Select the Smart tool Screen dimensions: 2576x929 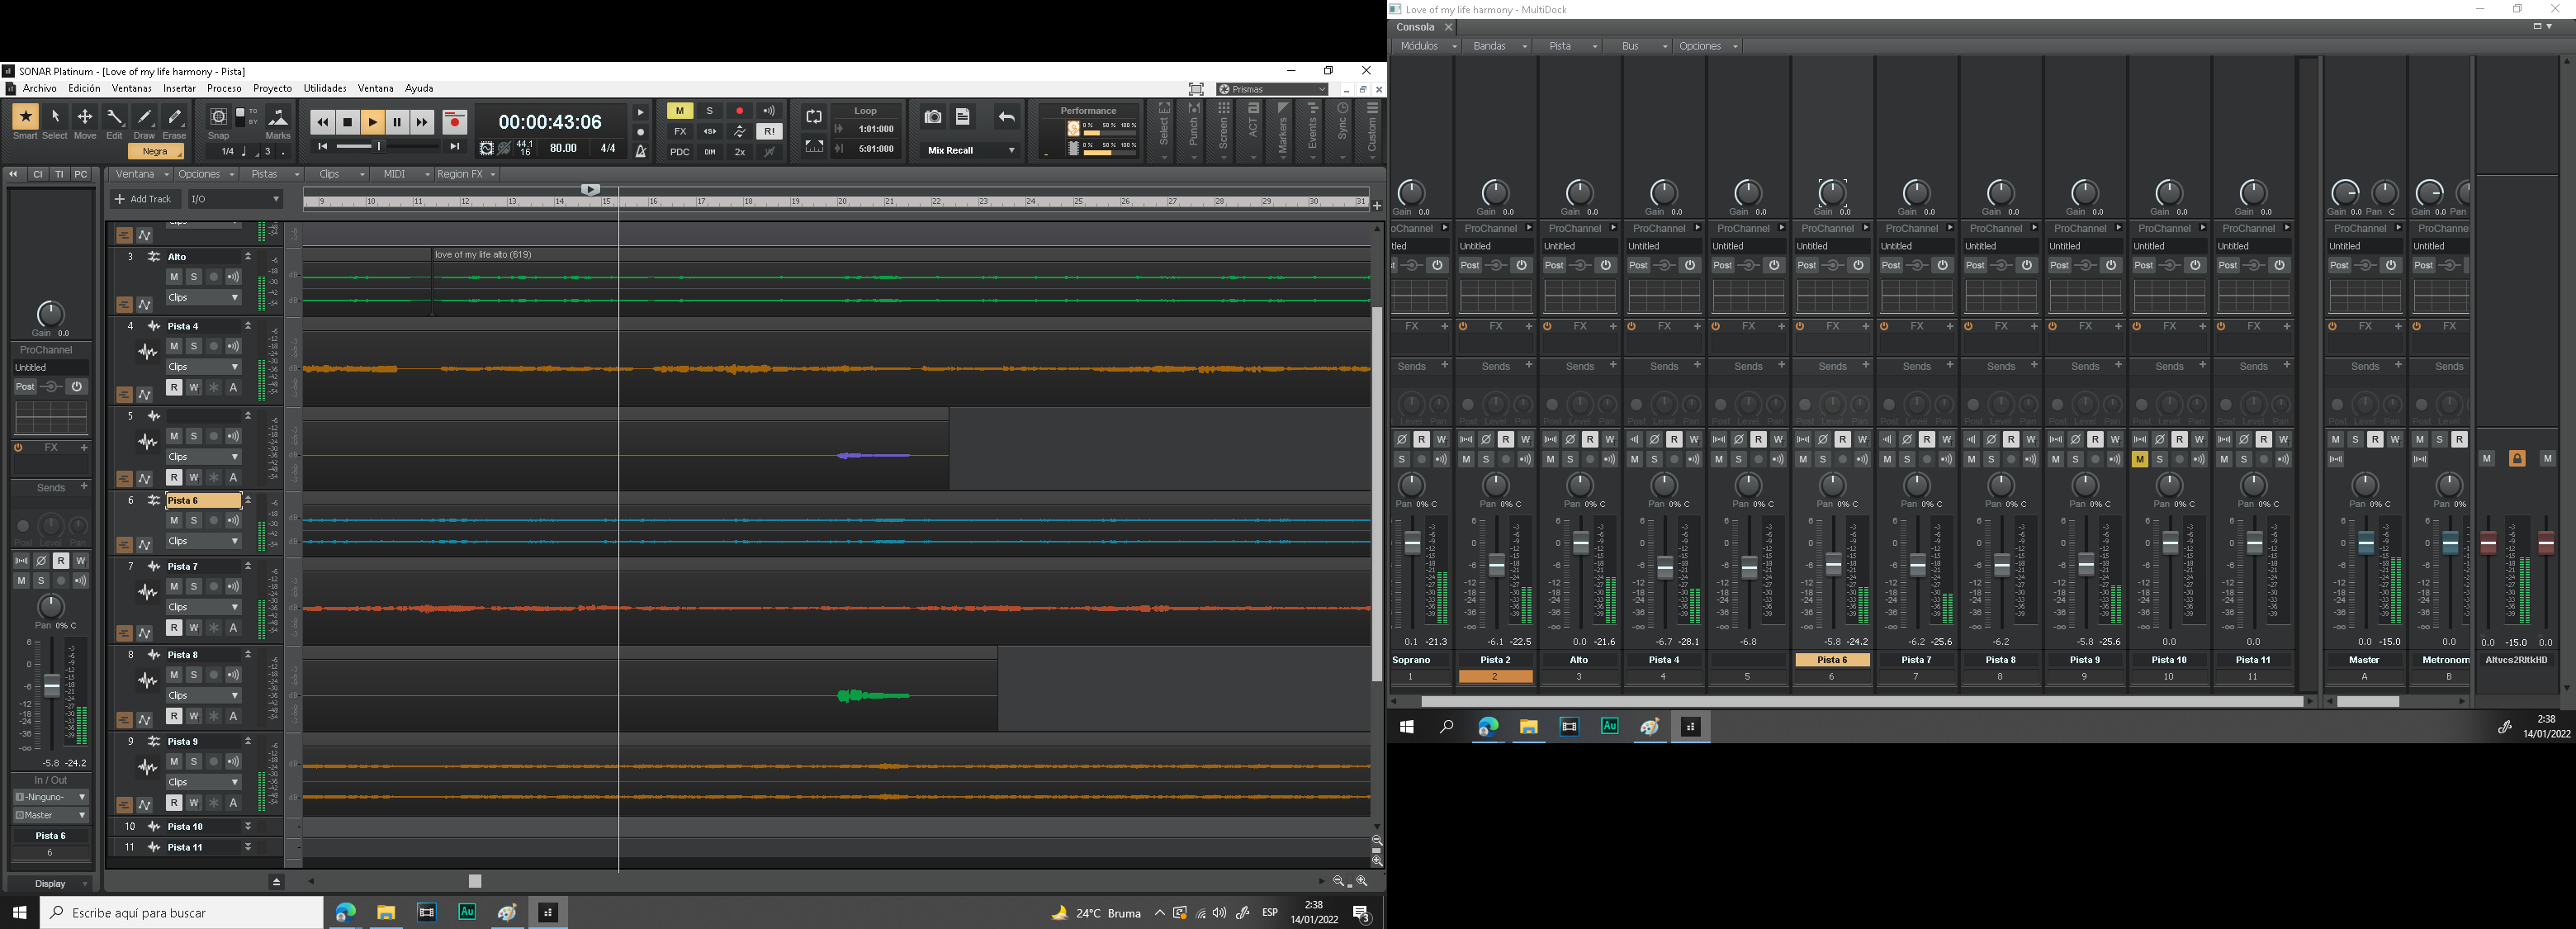pos(25,118)
